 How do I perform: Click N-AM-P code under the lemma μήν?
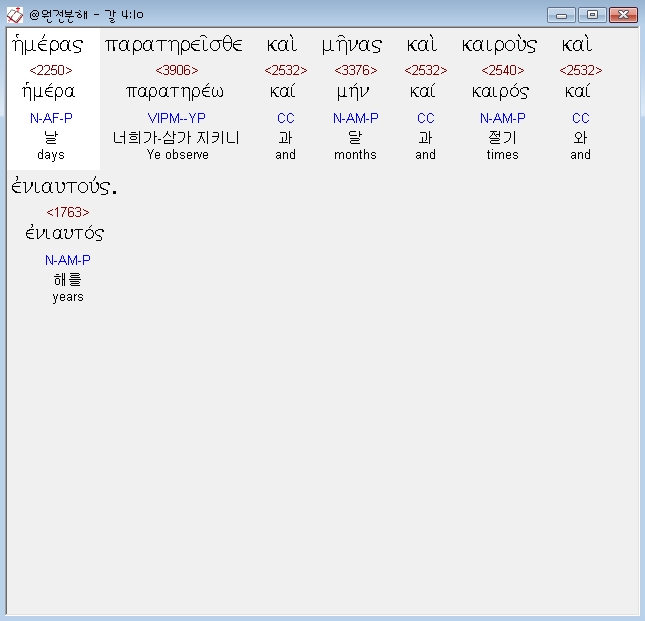click(x=356, y=118)
